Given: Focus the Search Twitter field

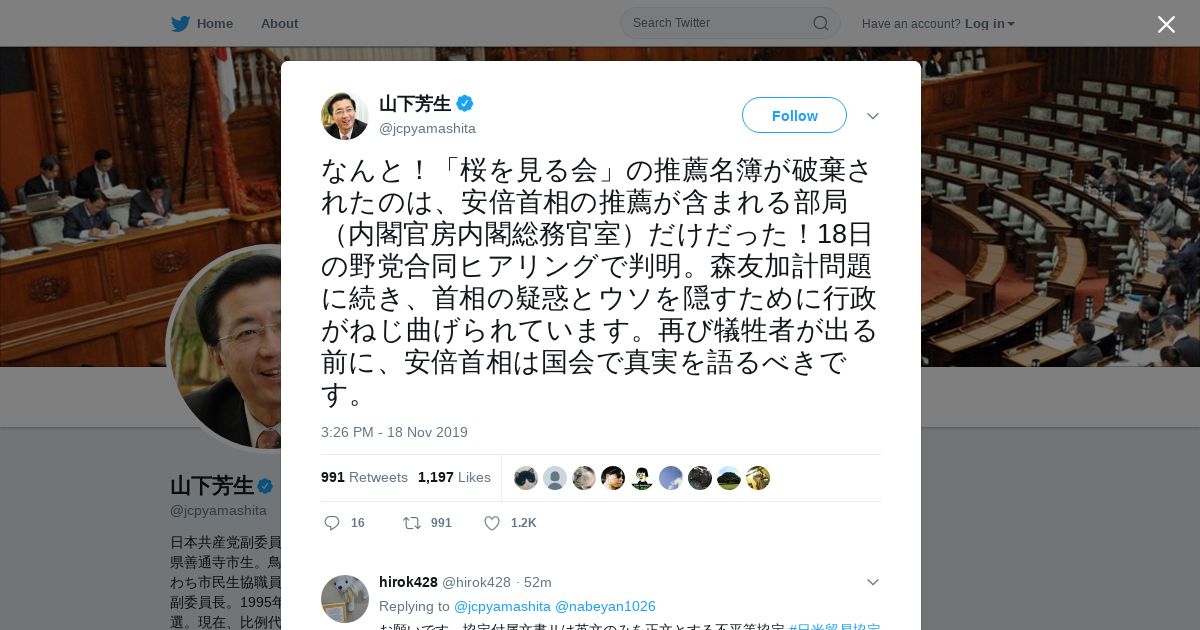Looking at the screenshot, I should pos(730,23).
